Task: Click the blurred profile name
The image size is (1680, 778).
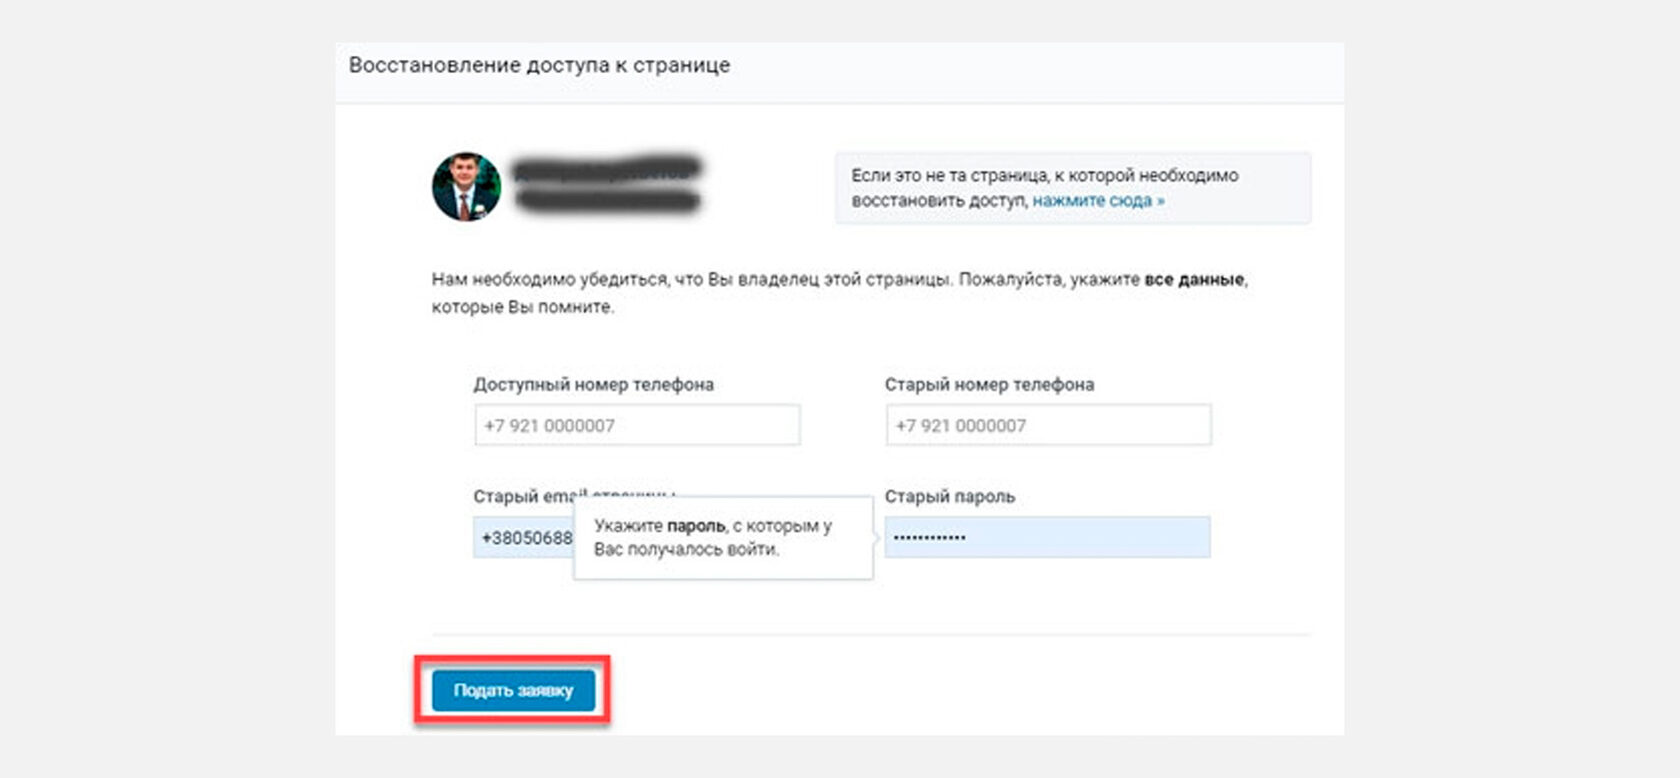Action: pos(607,185)
